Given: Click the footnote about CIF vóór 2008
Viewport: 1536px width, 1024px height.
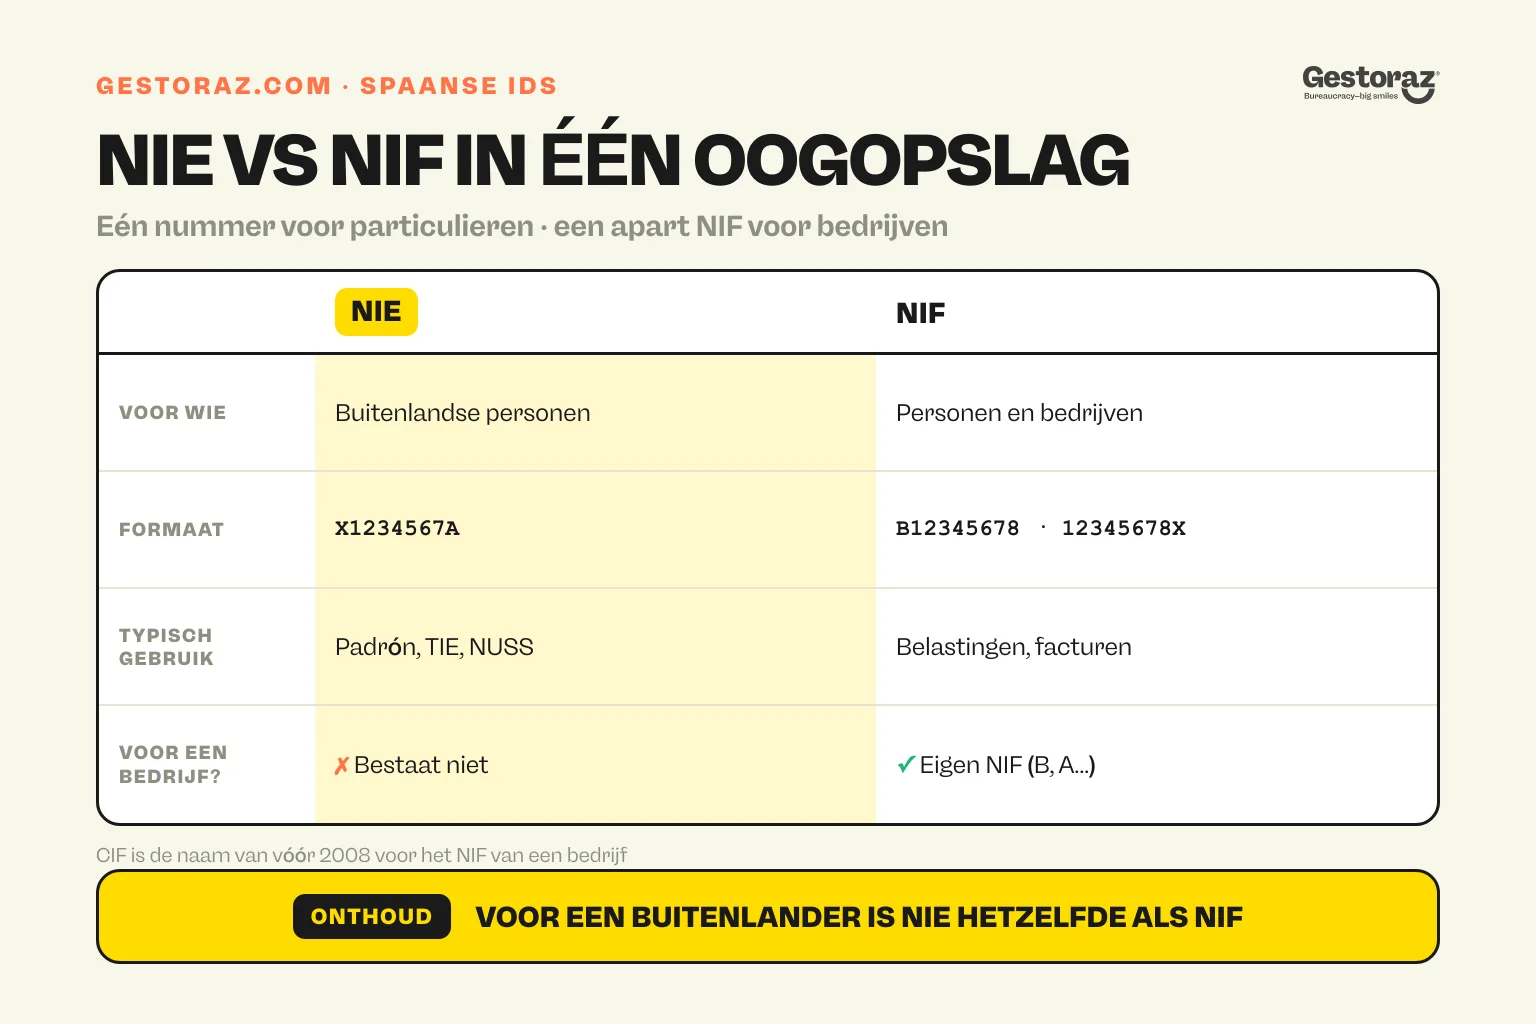Looking at the screenshot, I should 362,855.
